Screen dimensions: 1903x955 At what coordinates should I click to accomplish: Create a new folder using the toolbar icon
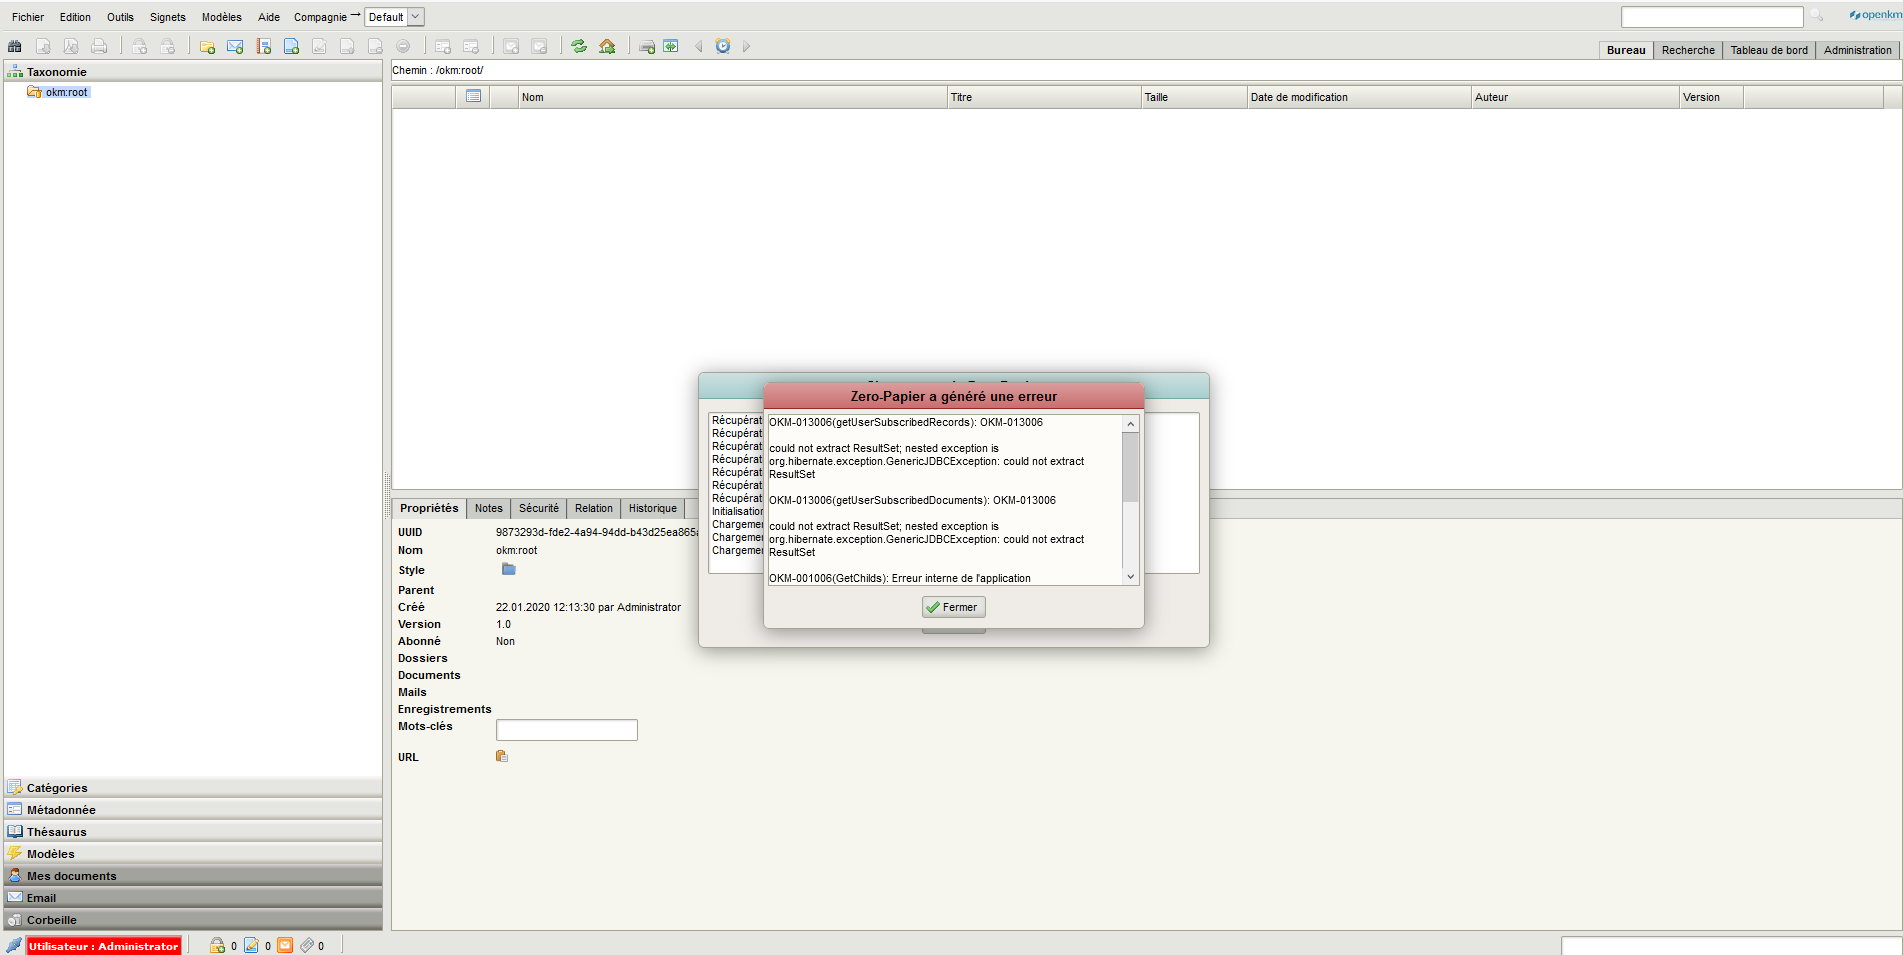click(x=207, y=46)
